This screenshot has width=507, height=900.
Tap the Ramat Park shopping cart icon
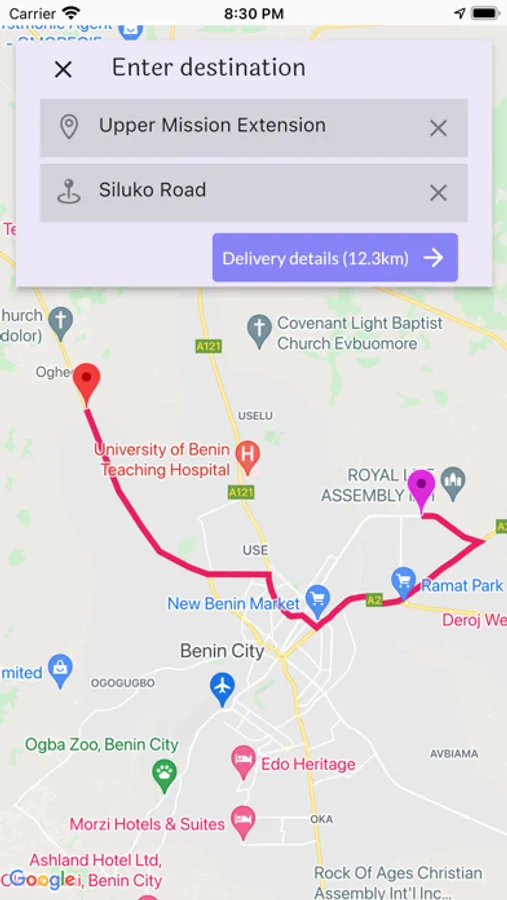point(403,581)
